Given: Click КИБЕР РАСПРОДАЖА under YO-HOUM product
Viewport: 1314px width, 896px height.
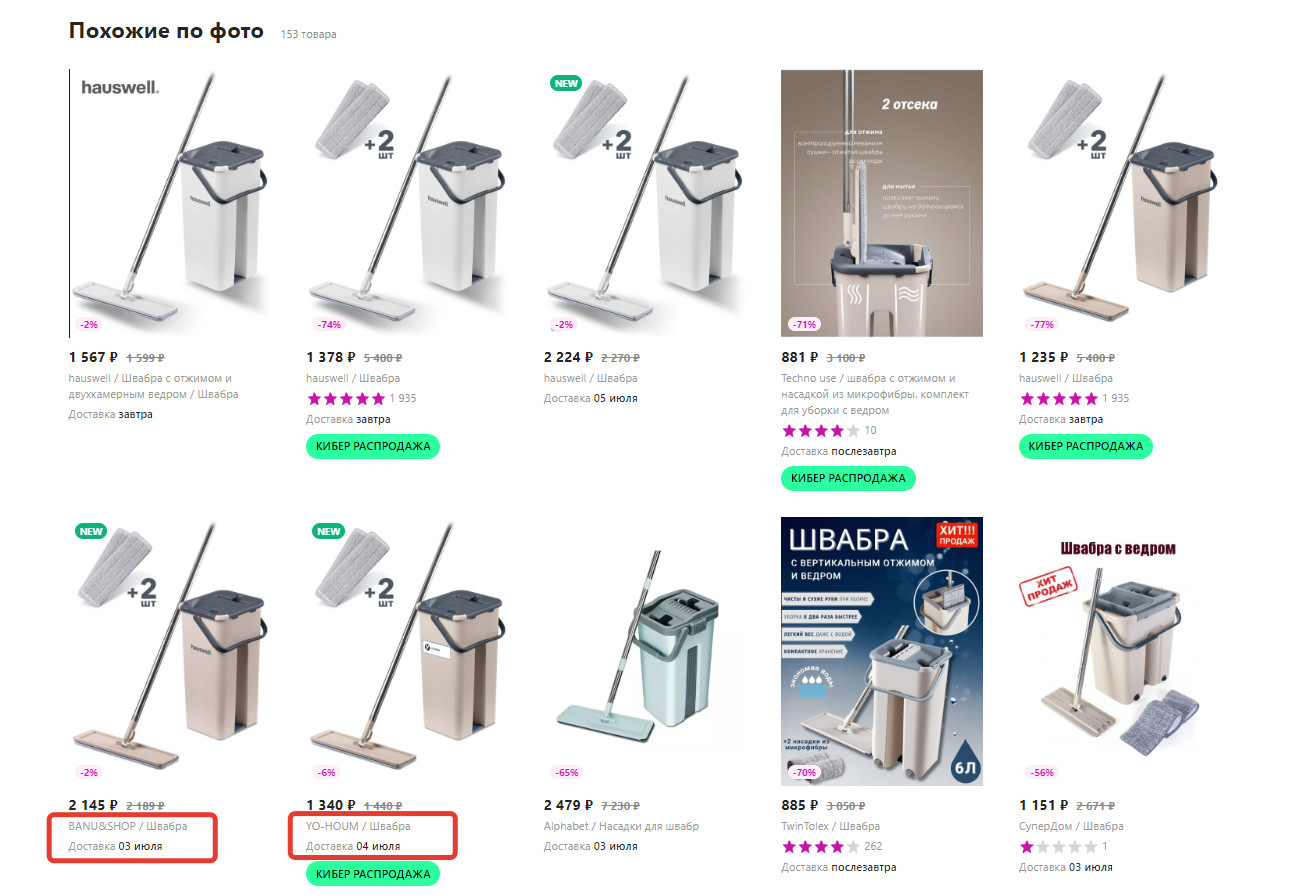Looking at the screenshot, I should pyautogui.click(x=373, y=874).
